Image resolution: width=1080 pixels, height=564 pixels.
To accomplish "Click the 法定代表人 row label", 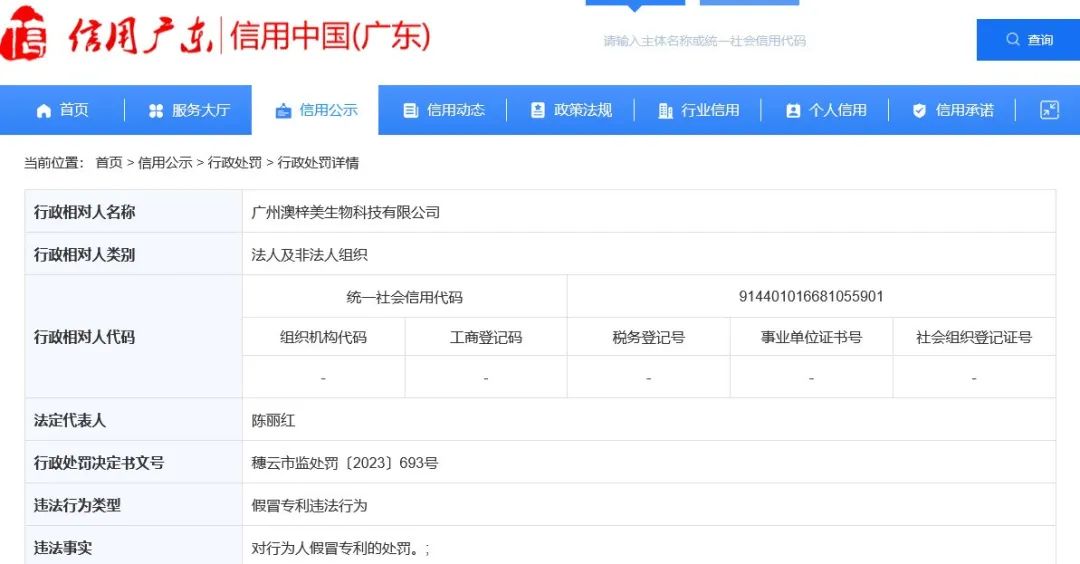I will [x=70, y=421].
